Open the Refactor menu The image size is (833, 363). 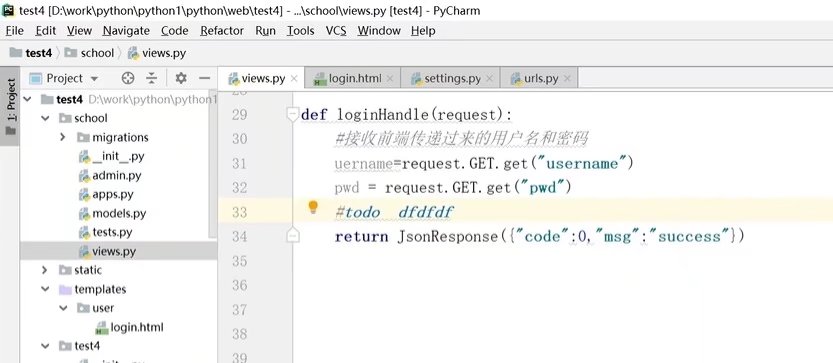222,31
